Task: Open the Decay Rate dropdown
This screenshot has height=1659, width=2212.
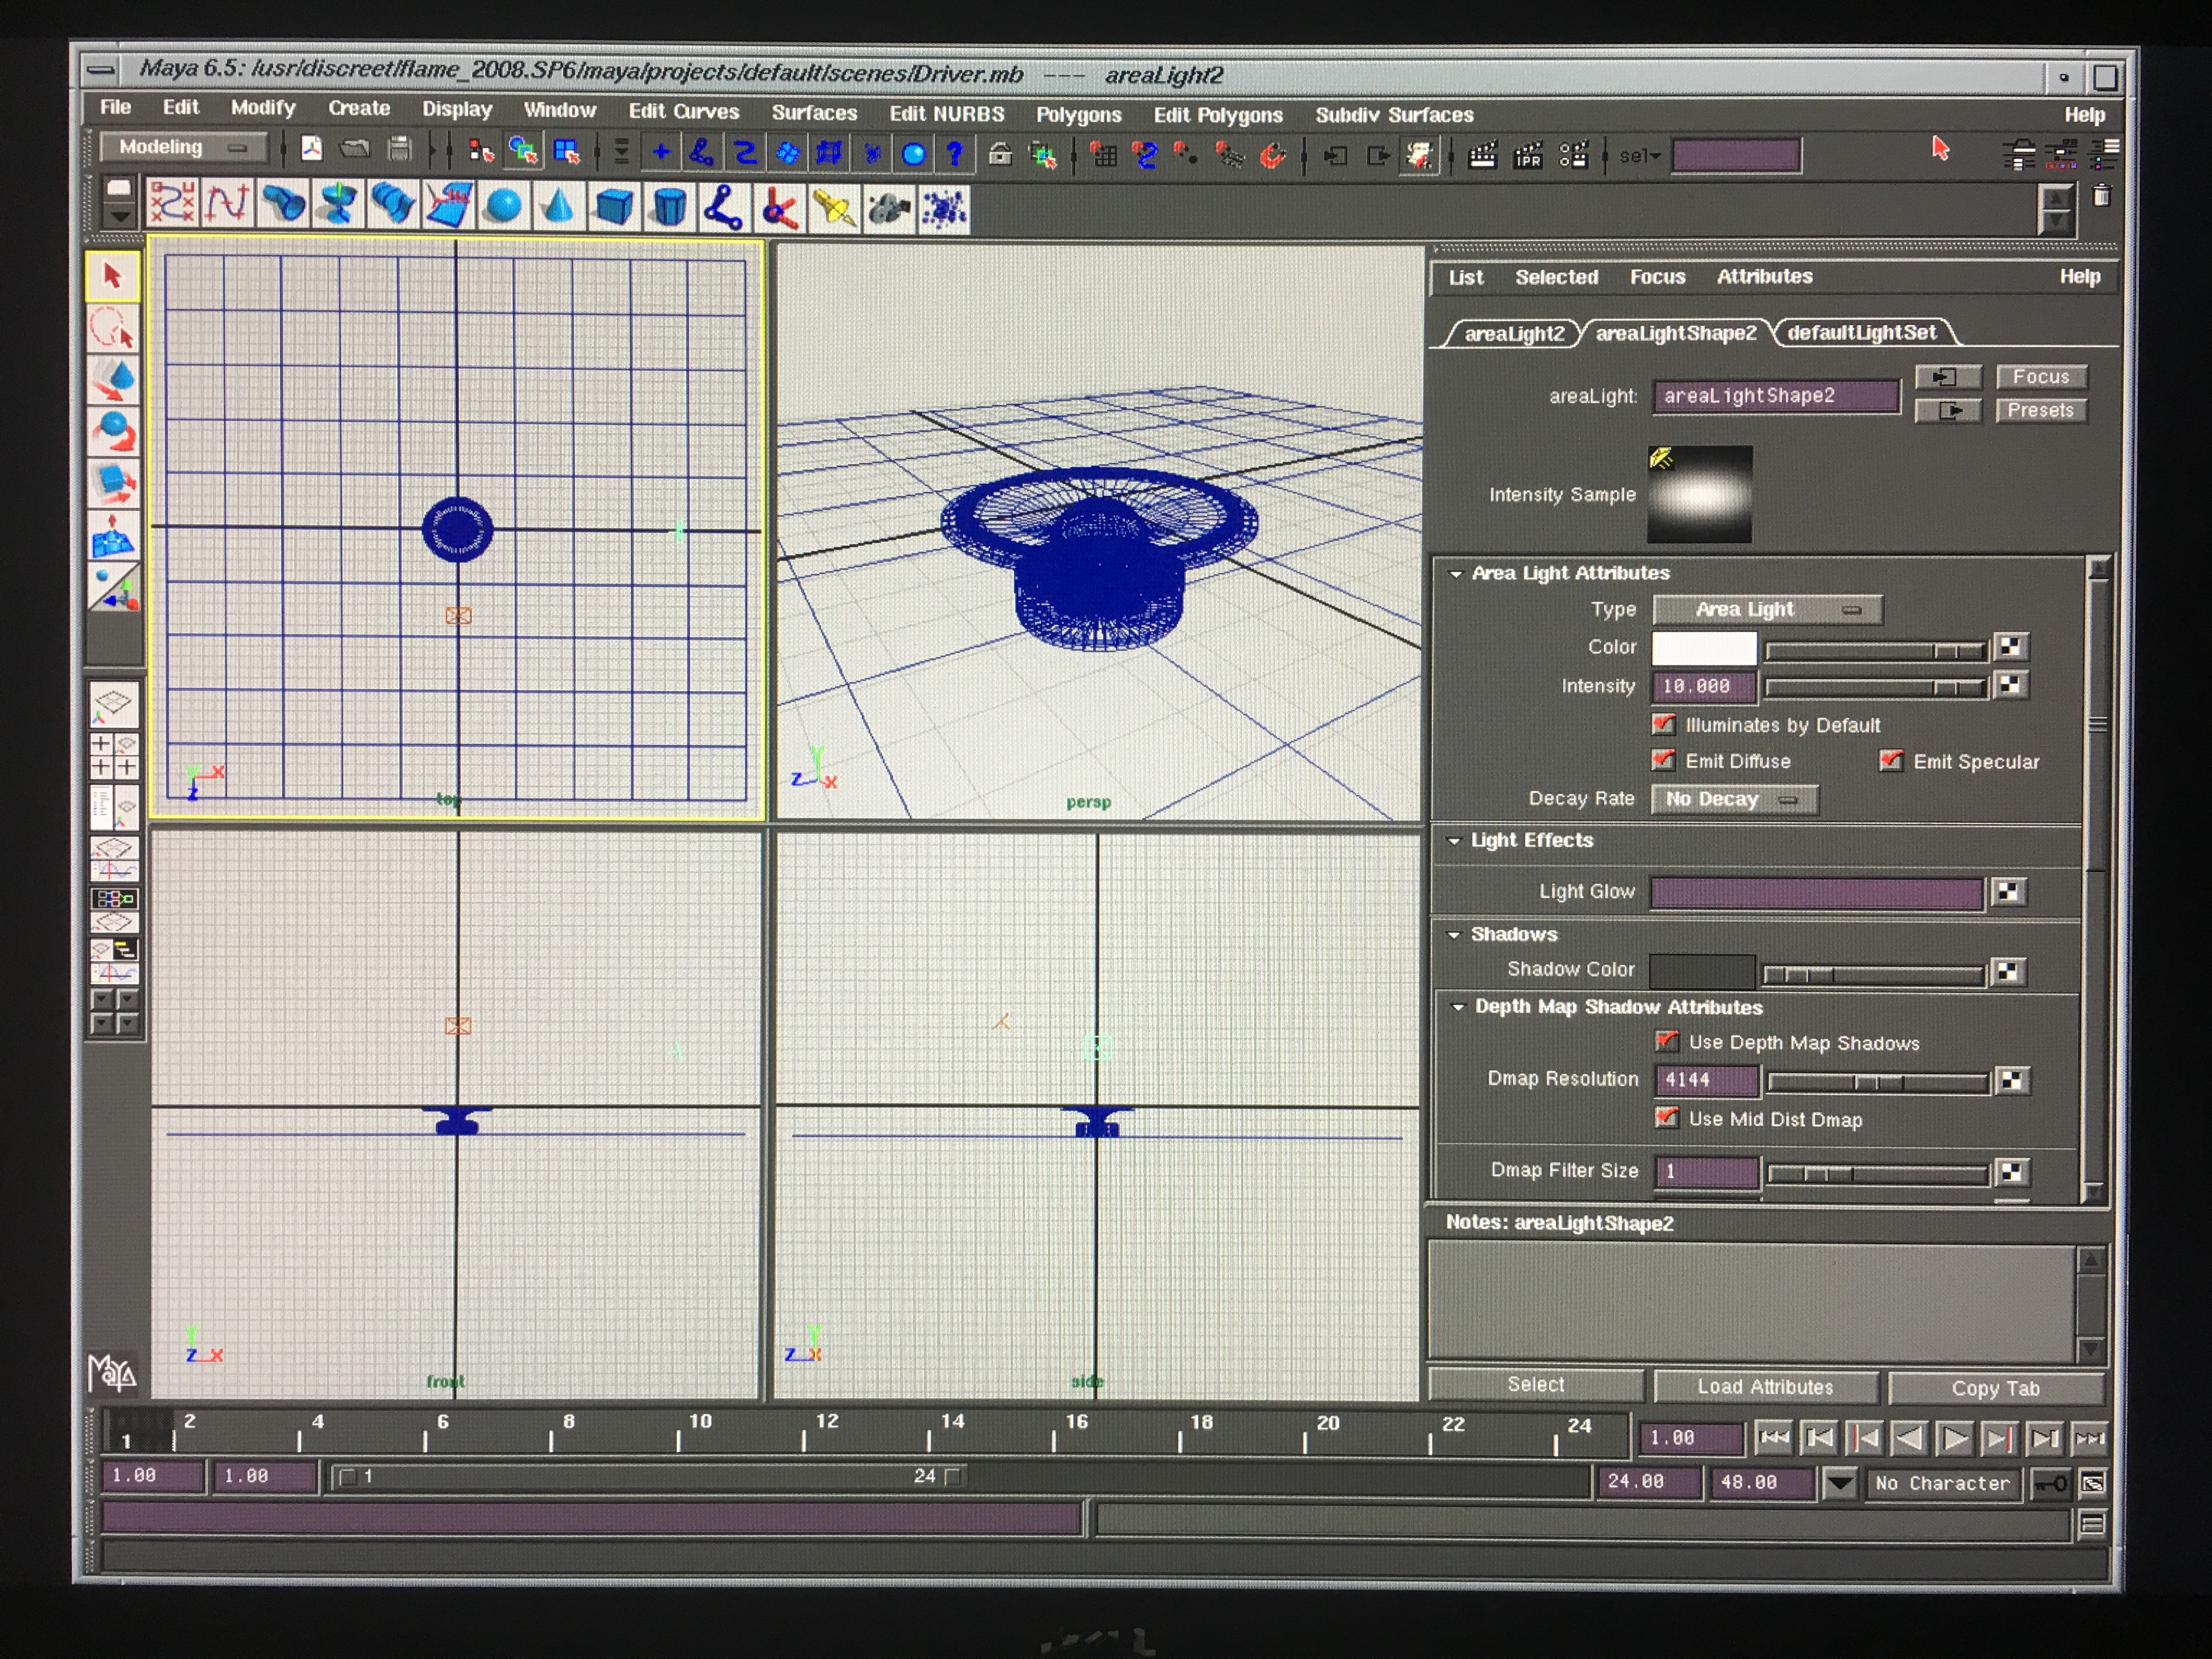Action: pyautogui.click(x=1734, y=799)
